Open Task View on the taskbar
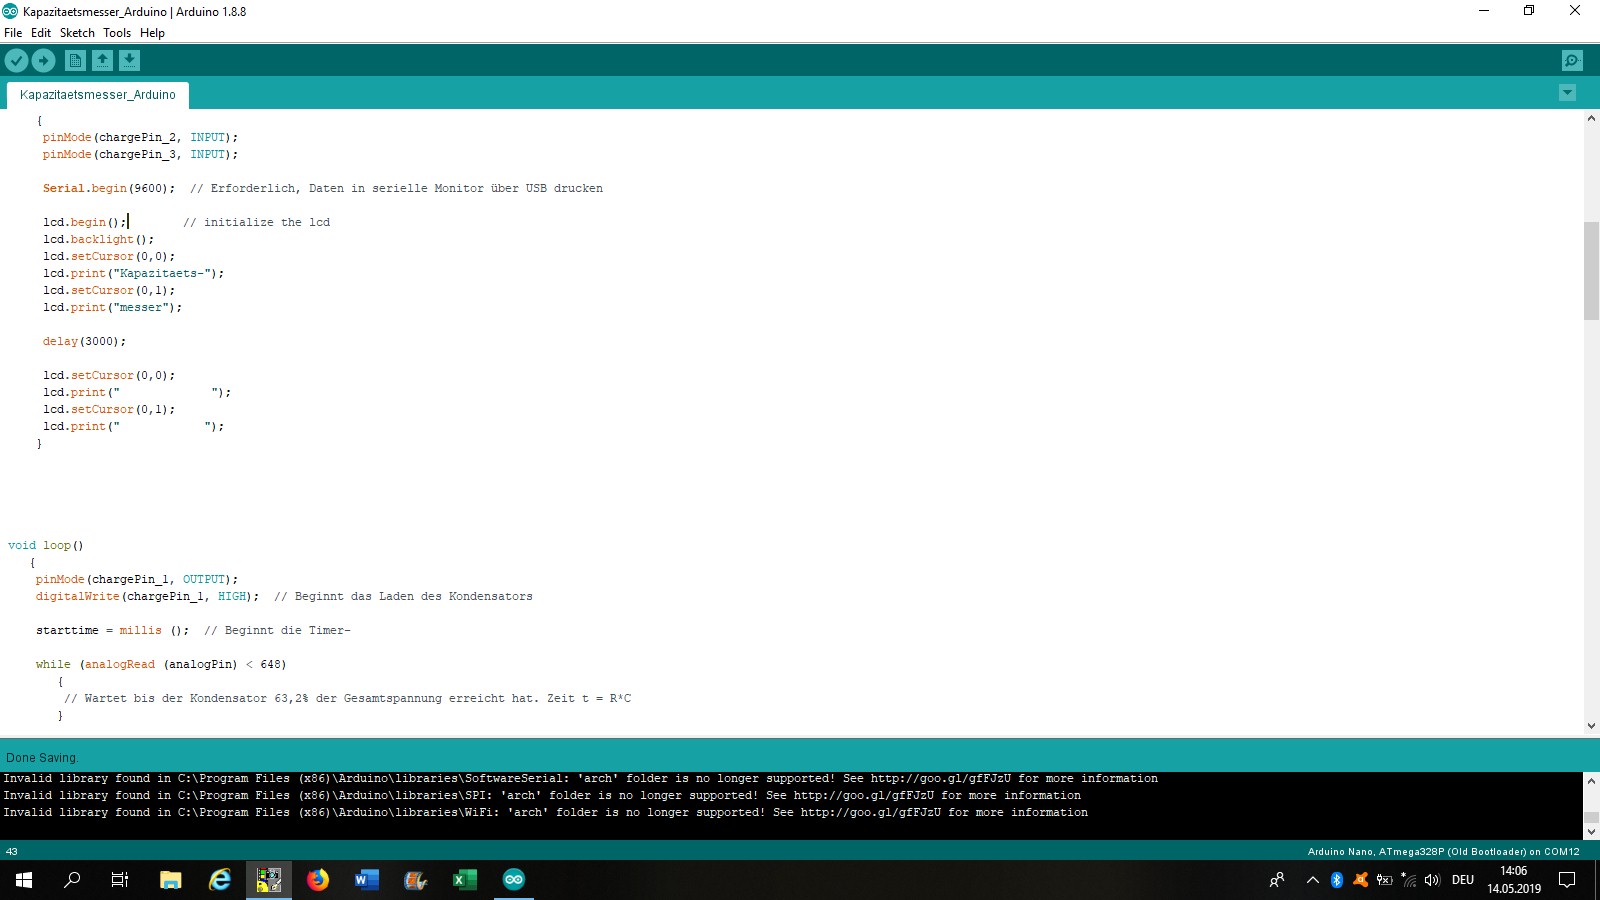1600x900 pixels. tap(120, 880)
